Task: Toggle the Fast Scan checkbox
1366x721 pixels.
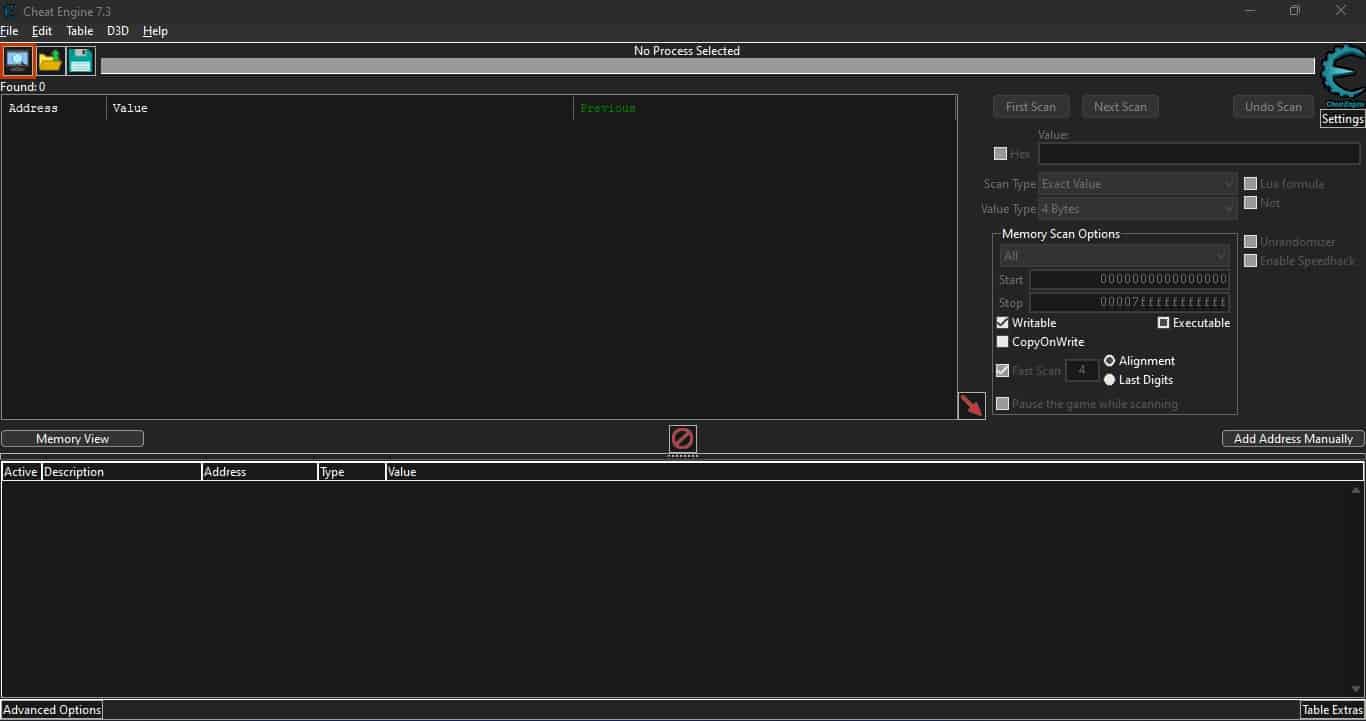Action: (x=1003, y=371)
